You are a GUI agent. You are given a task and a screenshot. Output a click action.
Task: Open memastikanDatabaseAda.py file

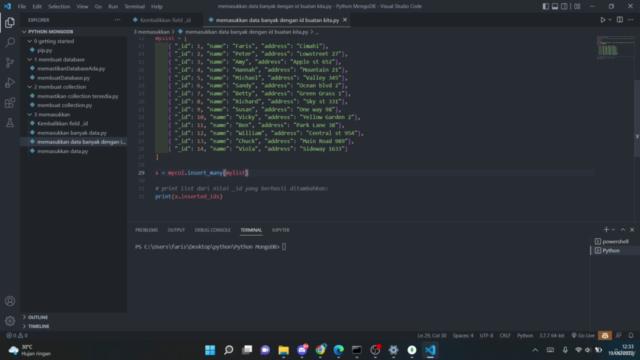[73, 69]
